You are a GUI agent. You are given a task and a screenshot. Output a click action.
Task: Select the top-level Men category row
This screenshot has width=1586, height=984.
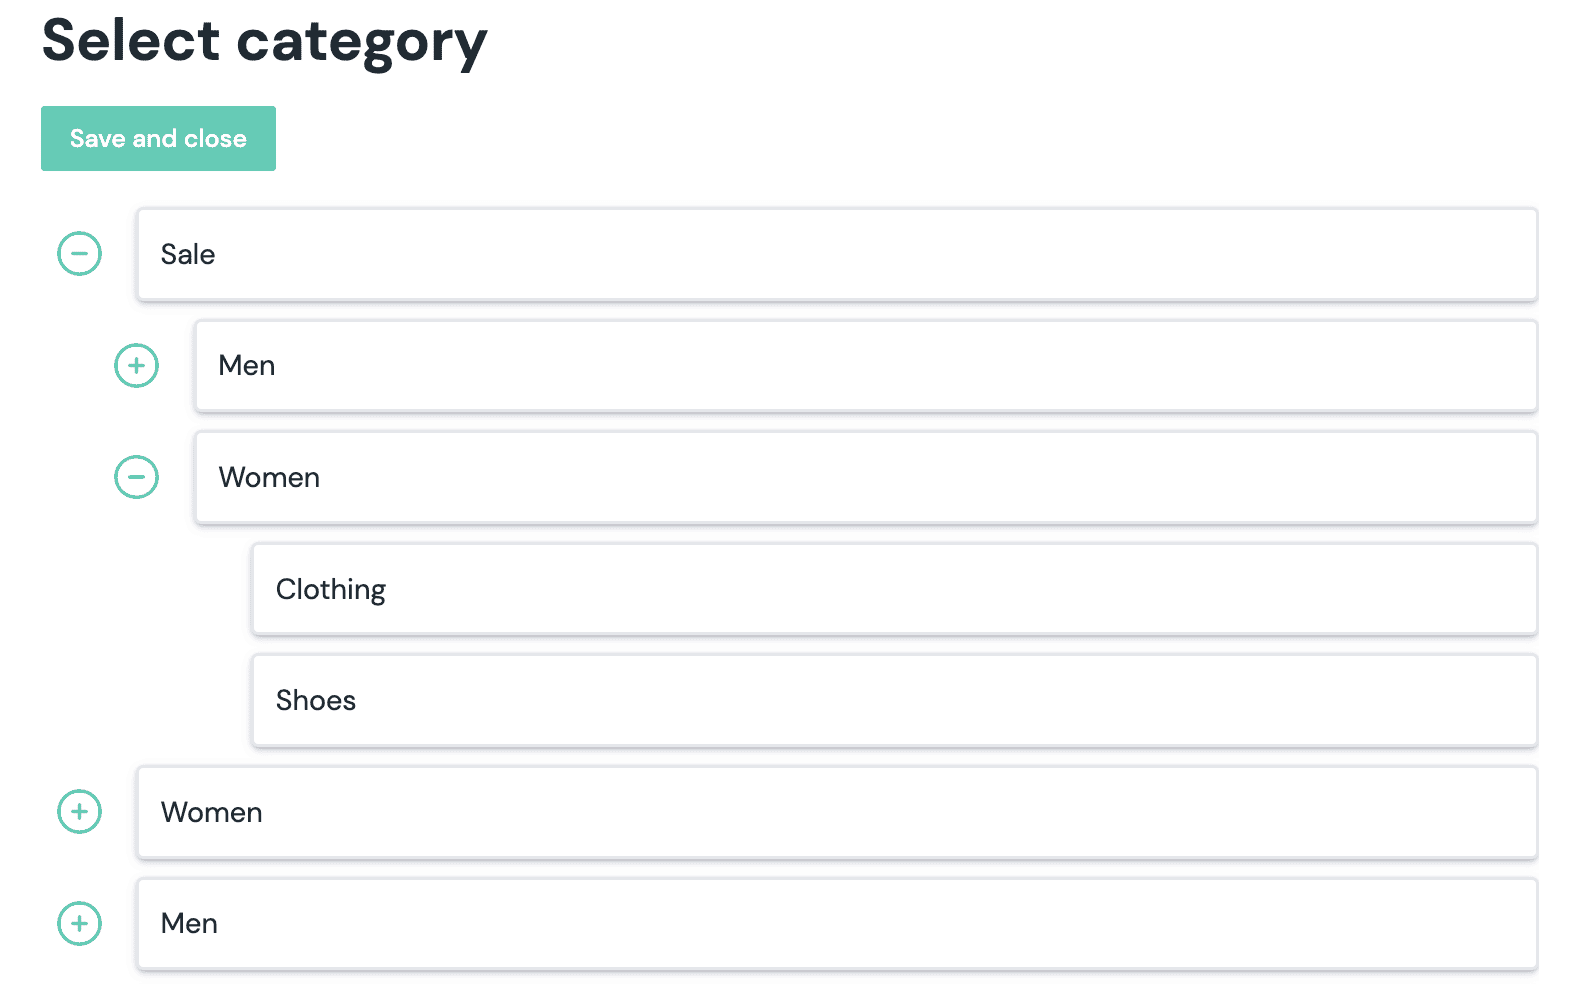(x=836, y=924)
